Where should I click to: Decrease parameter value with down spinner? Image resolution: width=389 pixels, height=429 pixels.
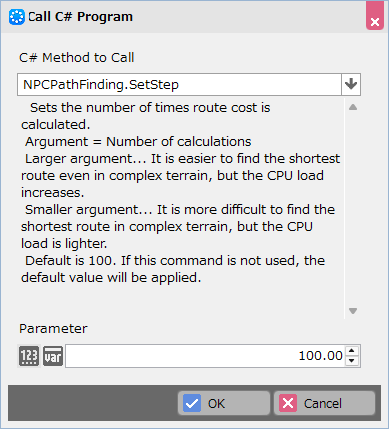pyautogui.click(x=352, y=361)
